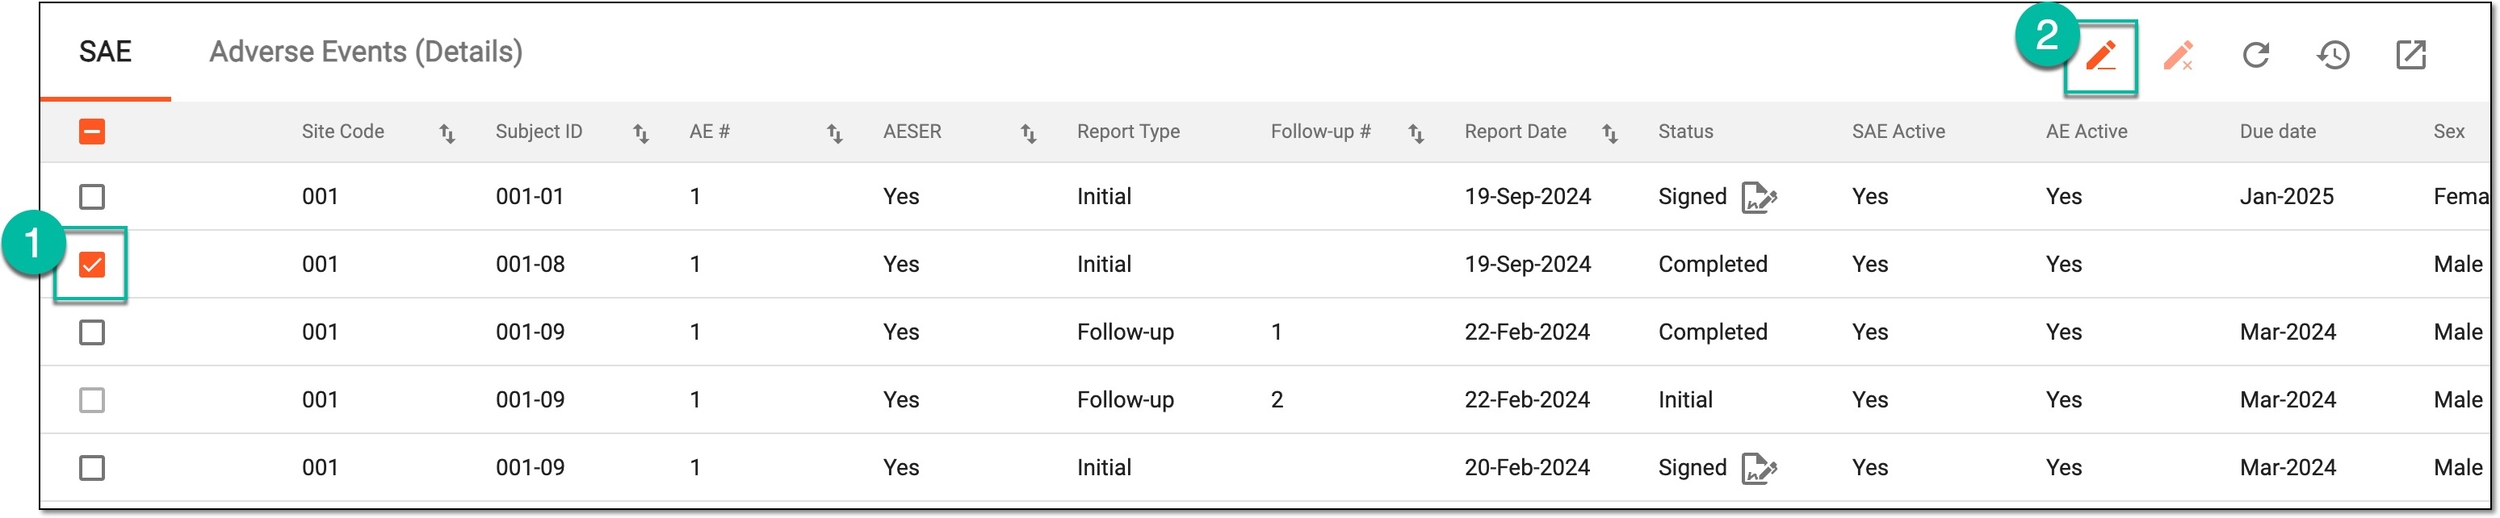Screen dimensions: 2500x518
Task: Click the Status column header
Action: (x=1685, y=132)
